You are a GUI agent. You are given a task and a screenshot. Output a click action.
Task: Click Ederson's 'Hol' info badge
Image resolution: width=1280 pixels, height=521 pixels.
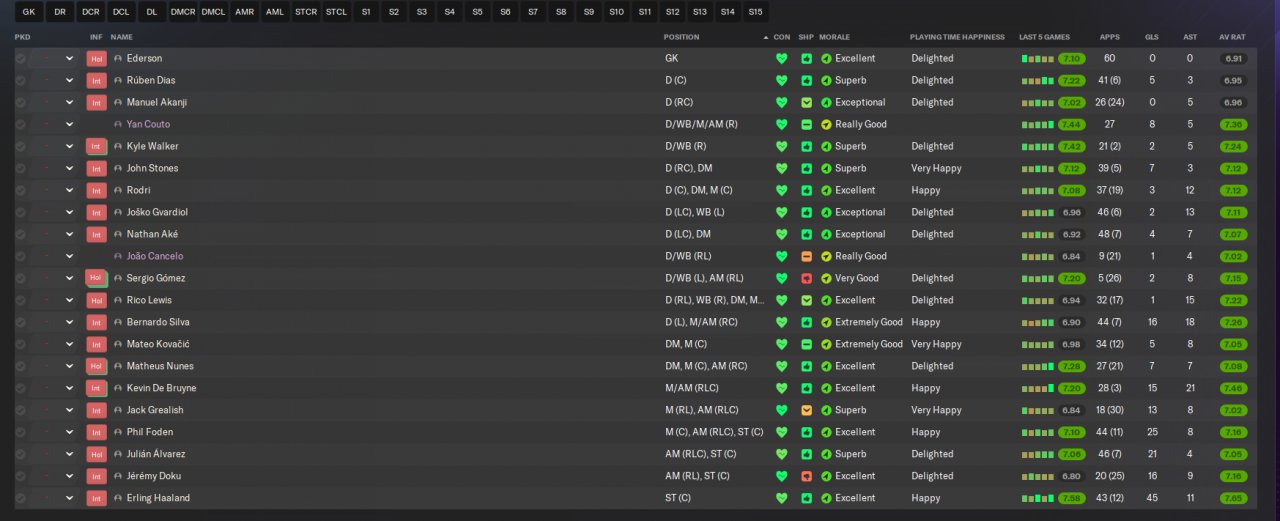click(x=96, y=58)
